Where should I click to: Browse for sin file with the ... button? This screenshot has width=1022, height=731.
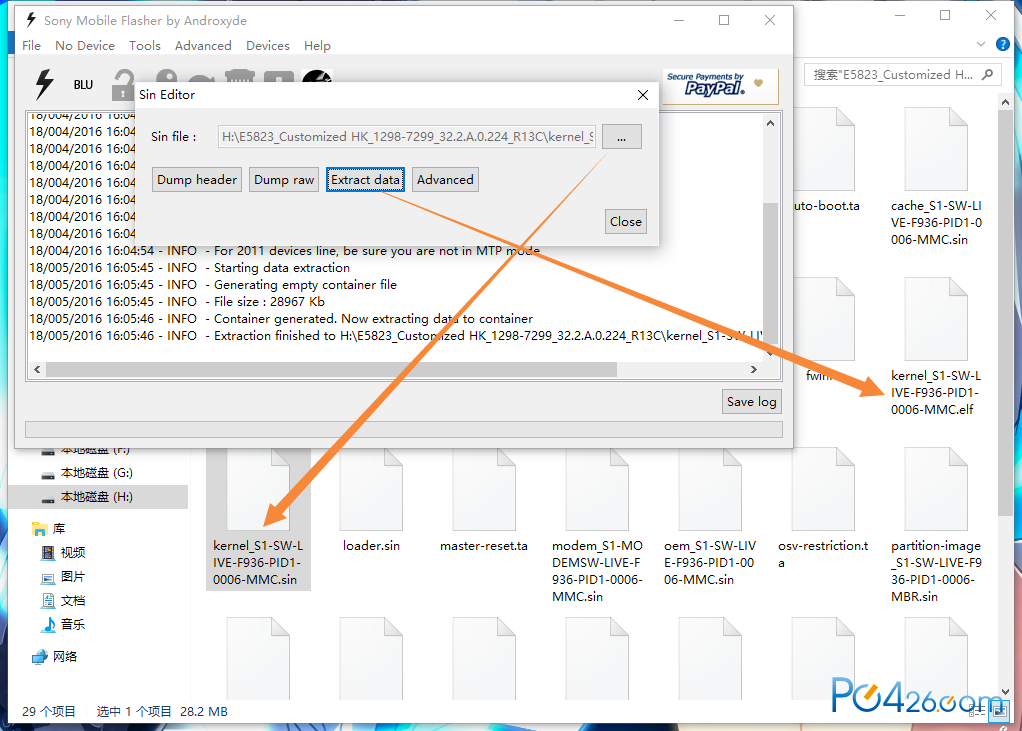622,137
